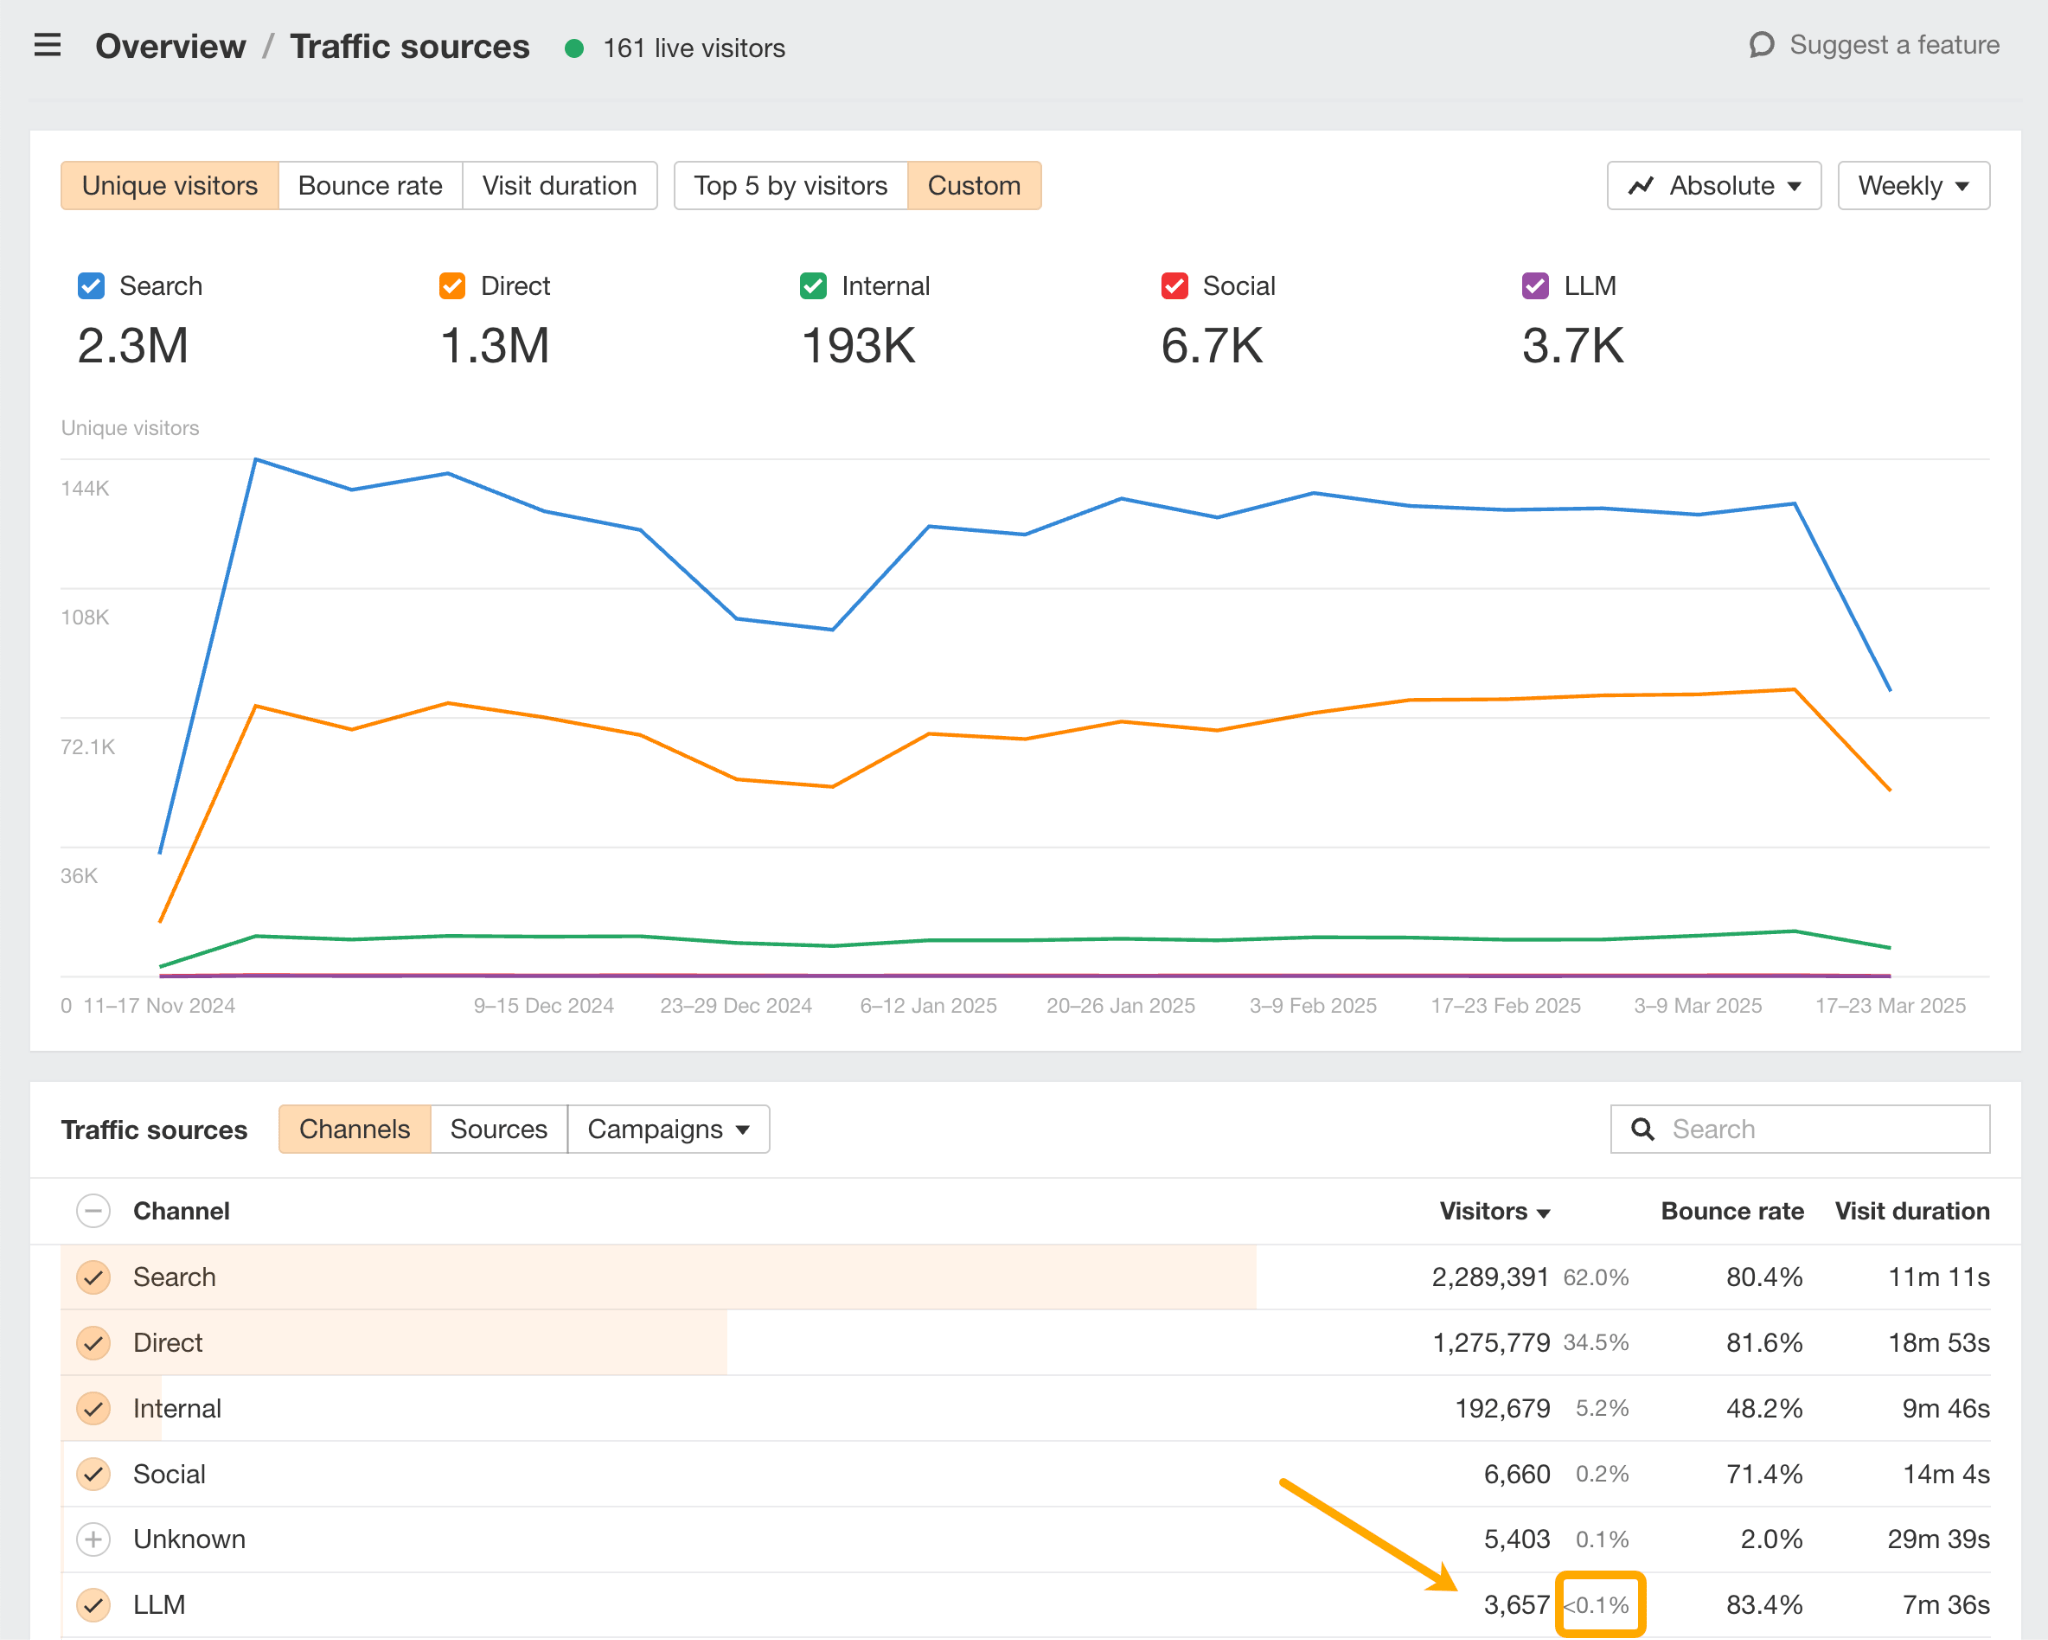Click the speech bubble icon next to Suggest a feature
Screen dimensions: 2048x1640
point(1763,45)
